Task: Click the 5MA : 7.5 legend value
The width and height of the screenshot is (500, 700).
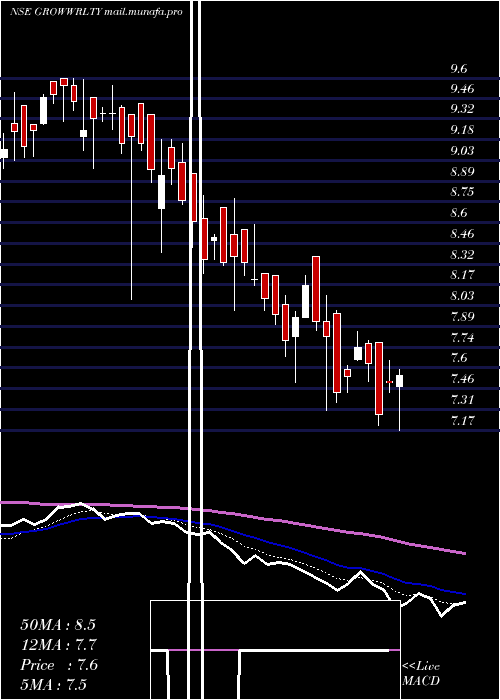Action: [54, 684]
